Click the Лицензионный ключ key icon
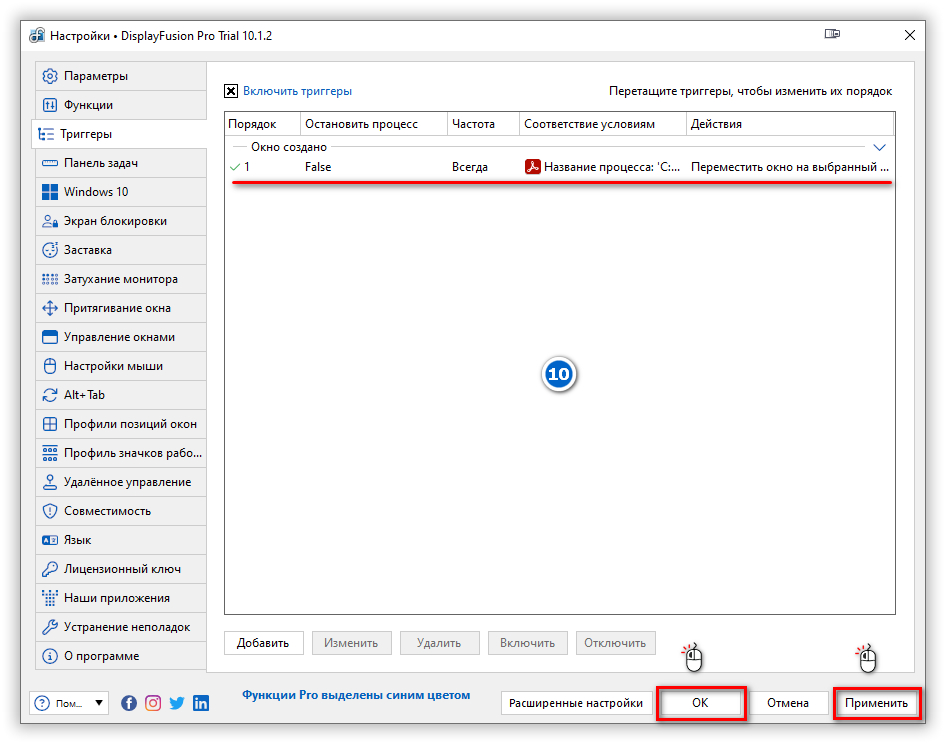 pos(49,569)
